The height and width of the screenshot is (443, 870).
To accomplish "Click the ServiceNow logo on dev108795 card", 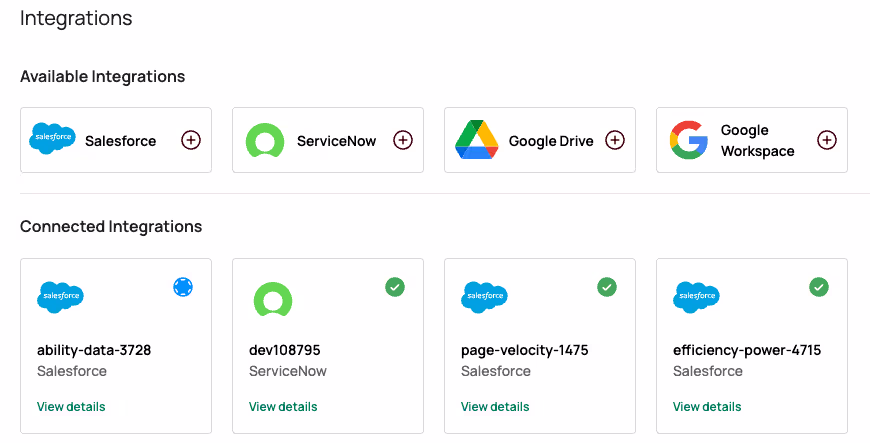I will click(x=273, y=299).
